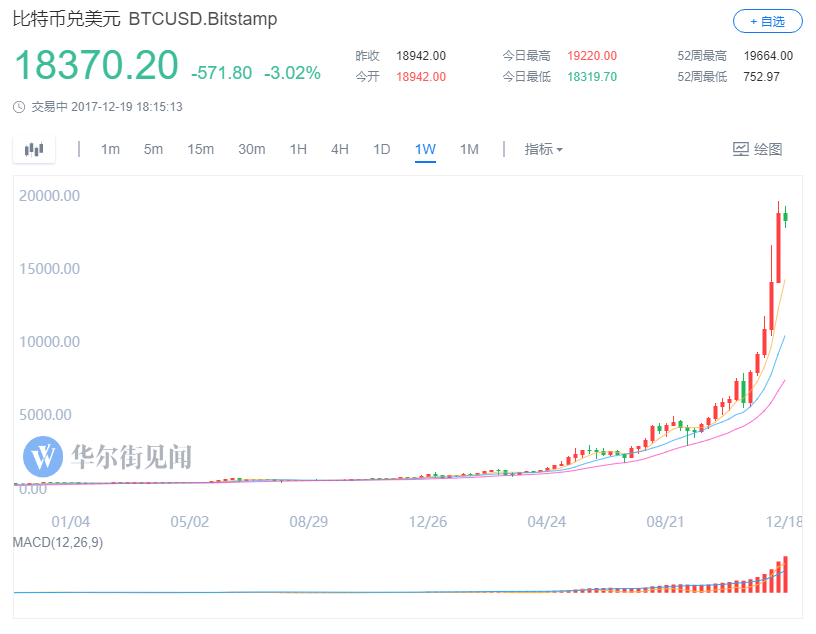Image resolution: width=816 pixels, height=634 pixels.
Task: Click the candlestick chart type icon
Action: pos(35,150)
